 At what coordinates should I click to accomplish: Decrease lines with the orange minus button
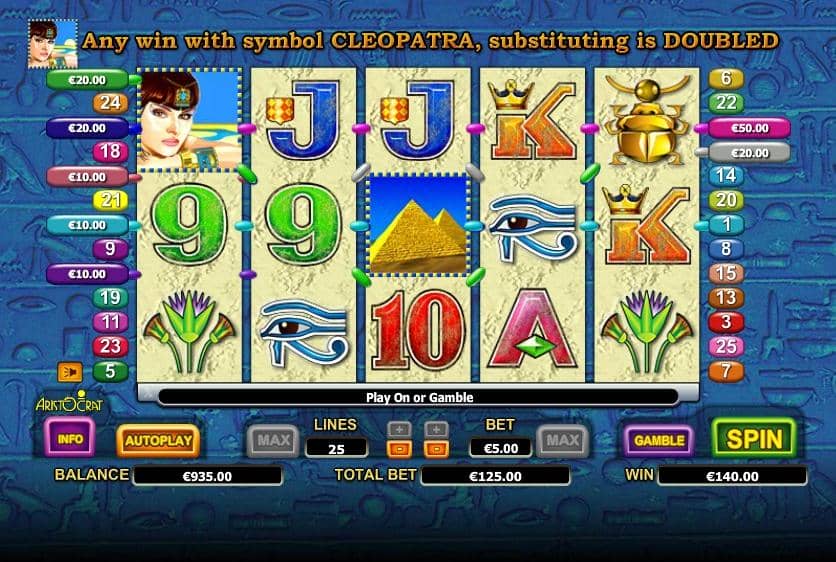tap(399, 449)
